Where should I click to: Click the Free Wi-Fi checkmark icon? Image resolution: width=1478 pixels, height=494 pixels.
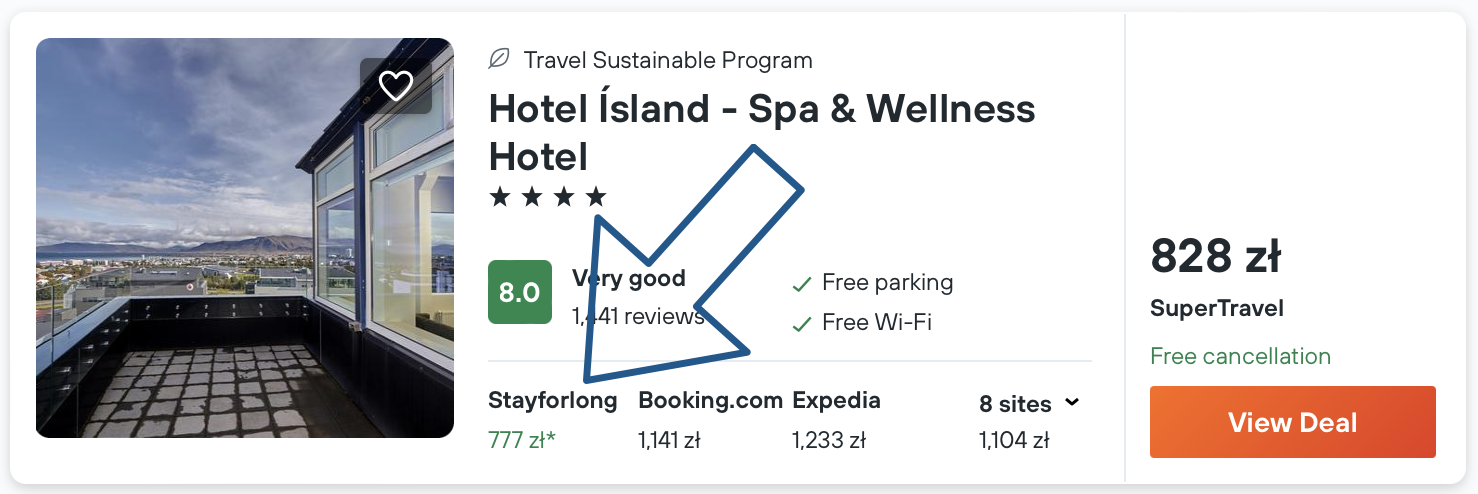point(801,324)
